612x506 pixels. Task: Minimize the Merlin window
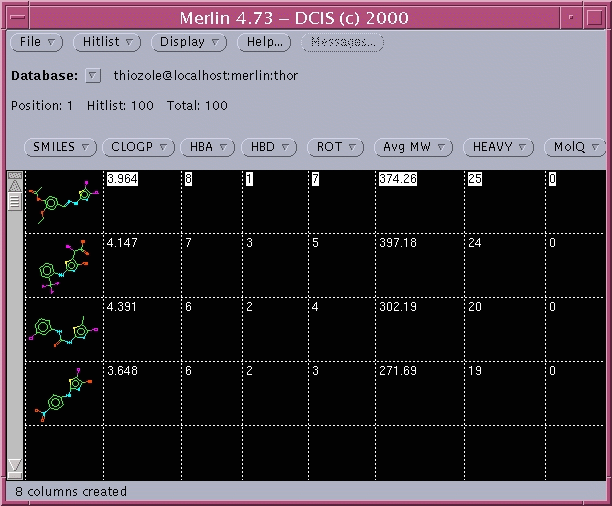571,18
